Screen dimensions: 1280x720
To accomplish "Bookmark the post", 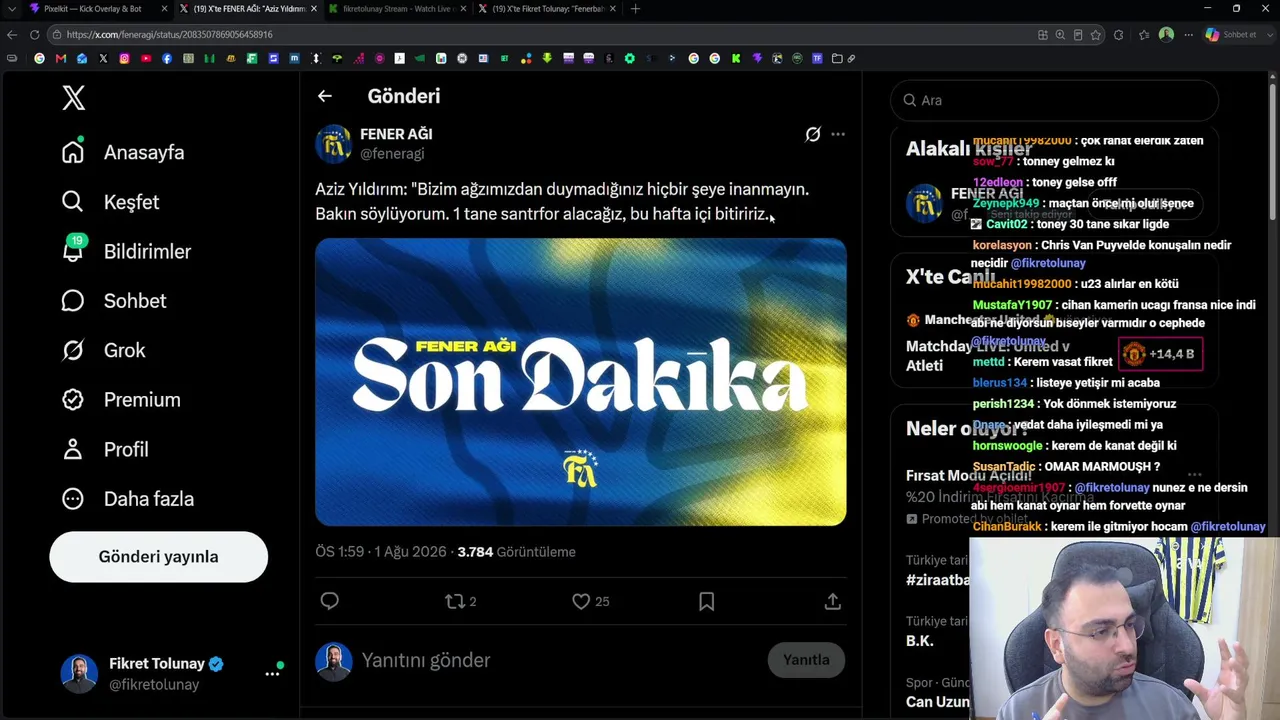I will [x=706, y=601].
